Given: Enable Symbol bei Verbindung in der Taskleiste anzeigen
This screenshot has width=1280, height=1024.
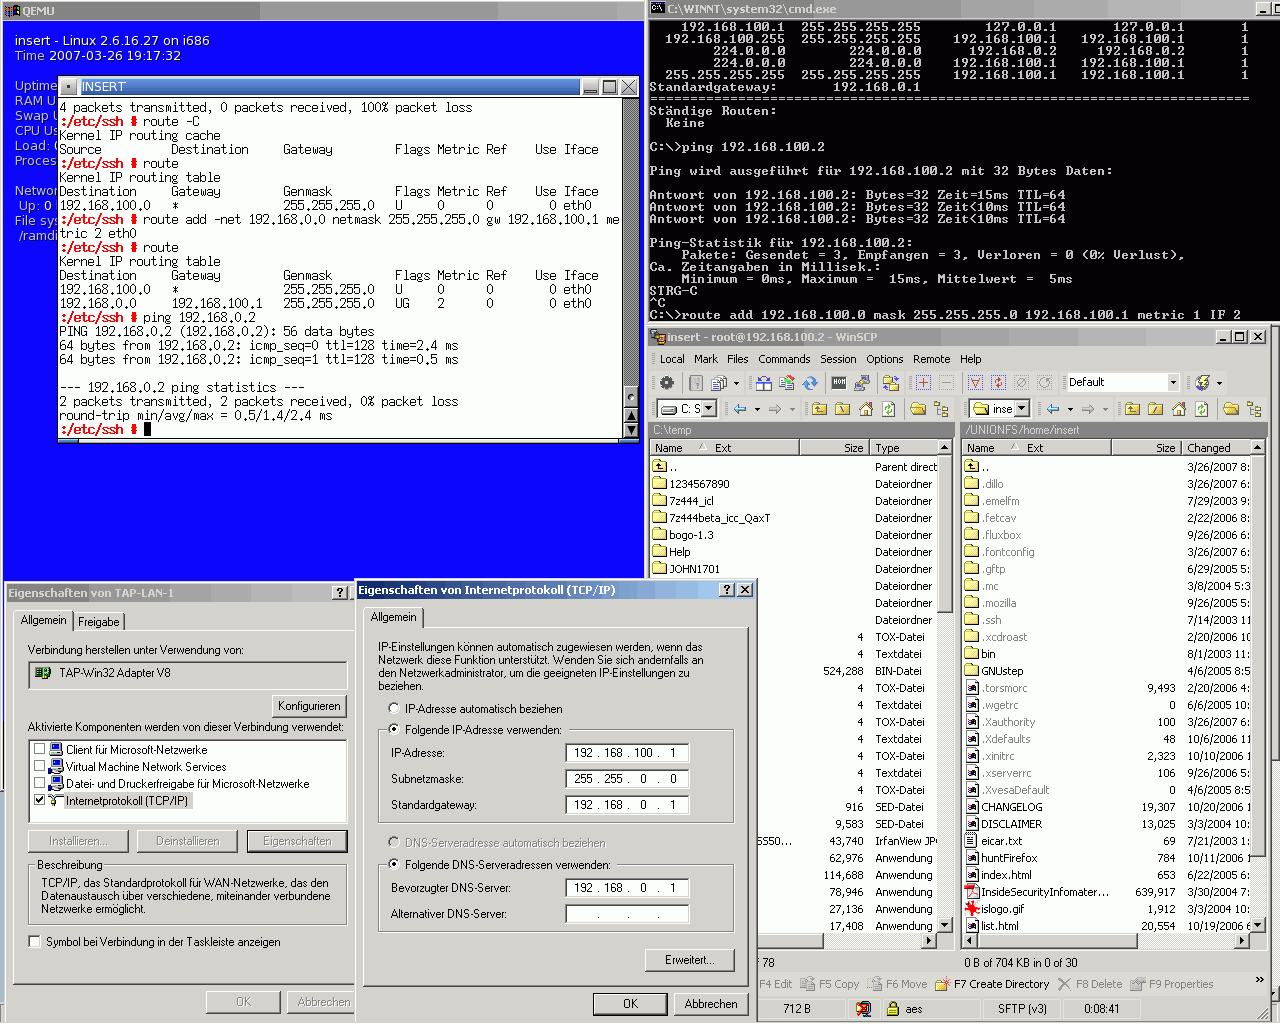Looking at the screenshot, I should pyautogui.click(x=35, y=941).
